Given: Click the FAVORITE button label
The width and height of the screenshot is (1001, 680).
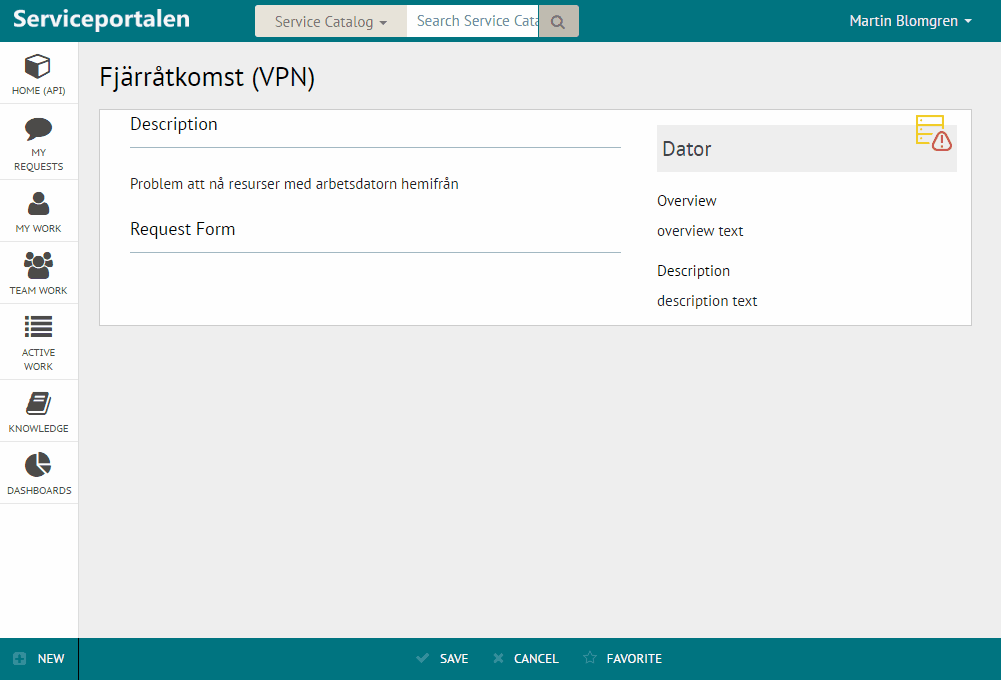Looking at the screenshot, I should pyautogui.click(x=634, y=658).
